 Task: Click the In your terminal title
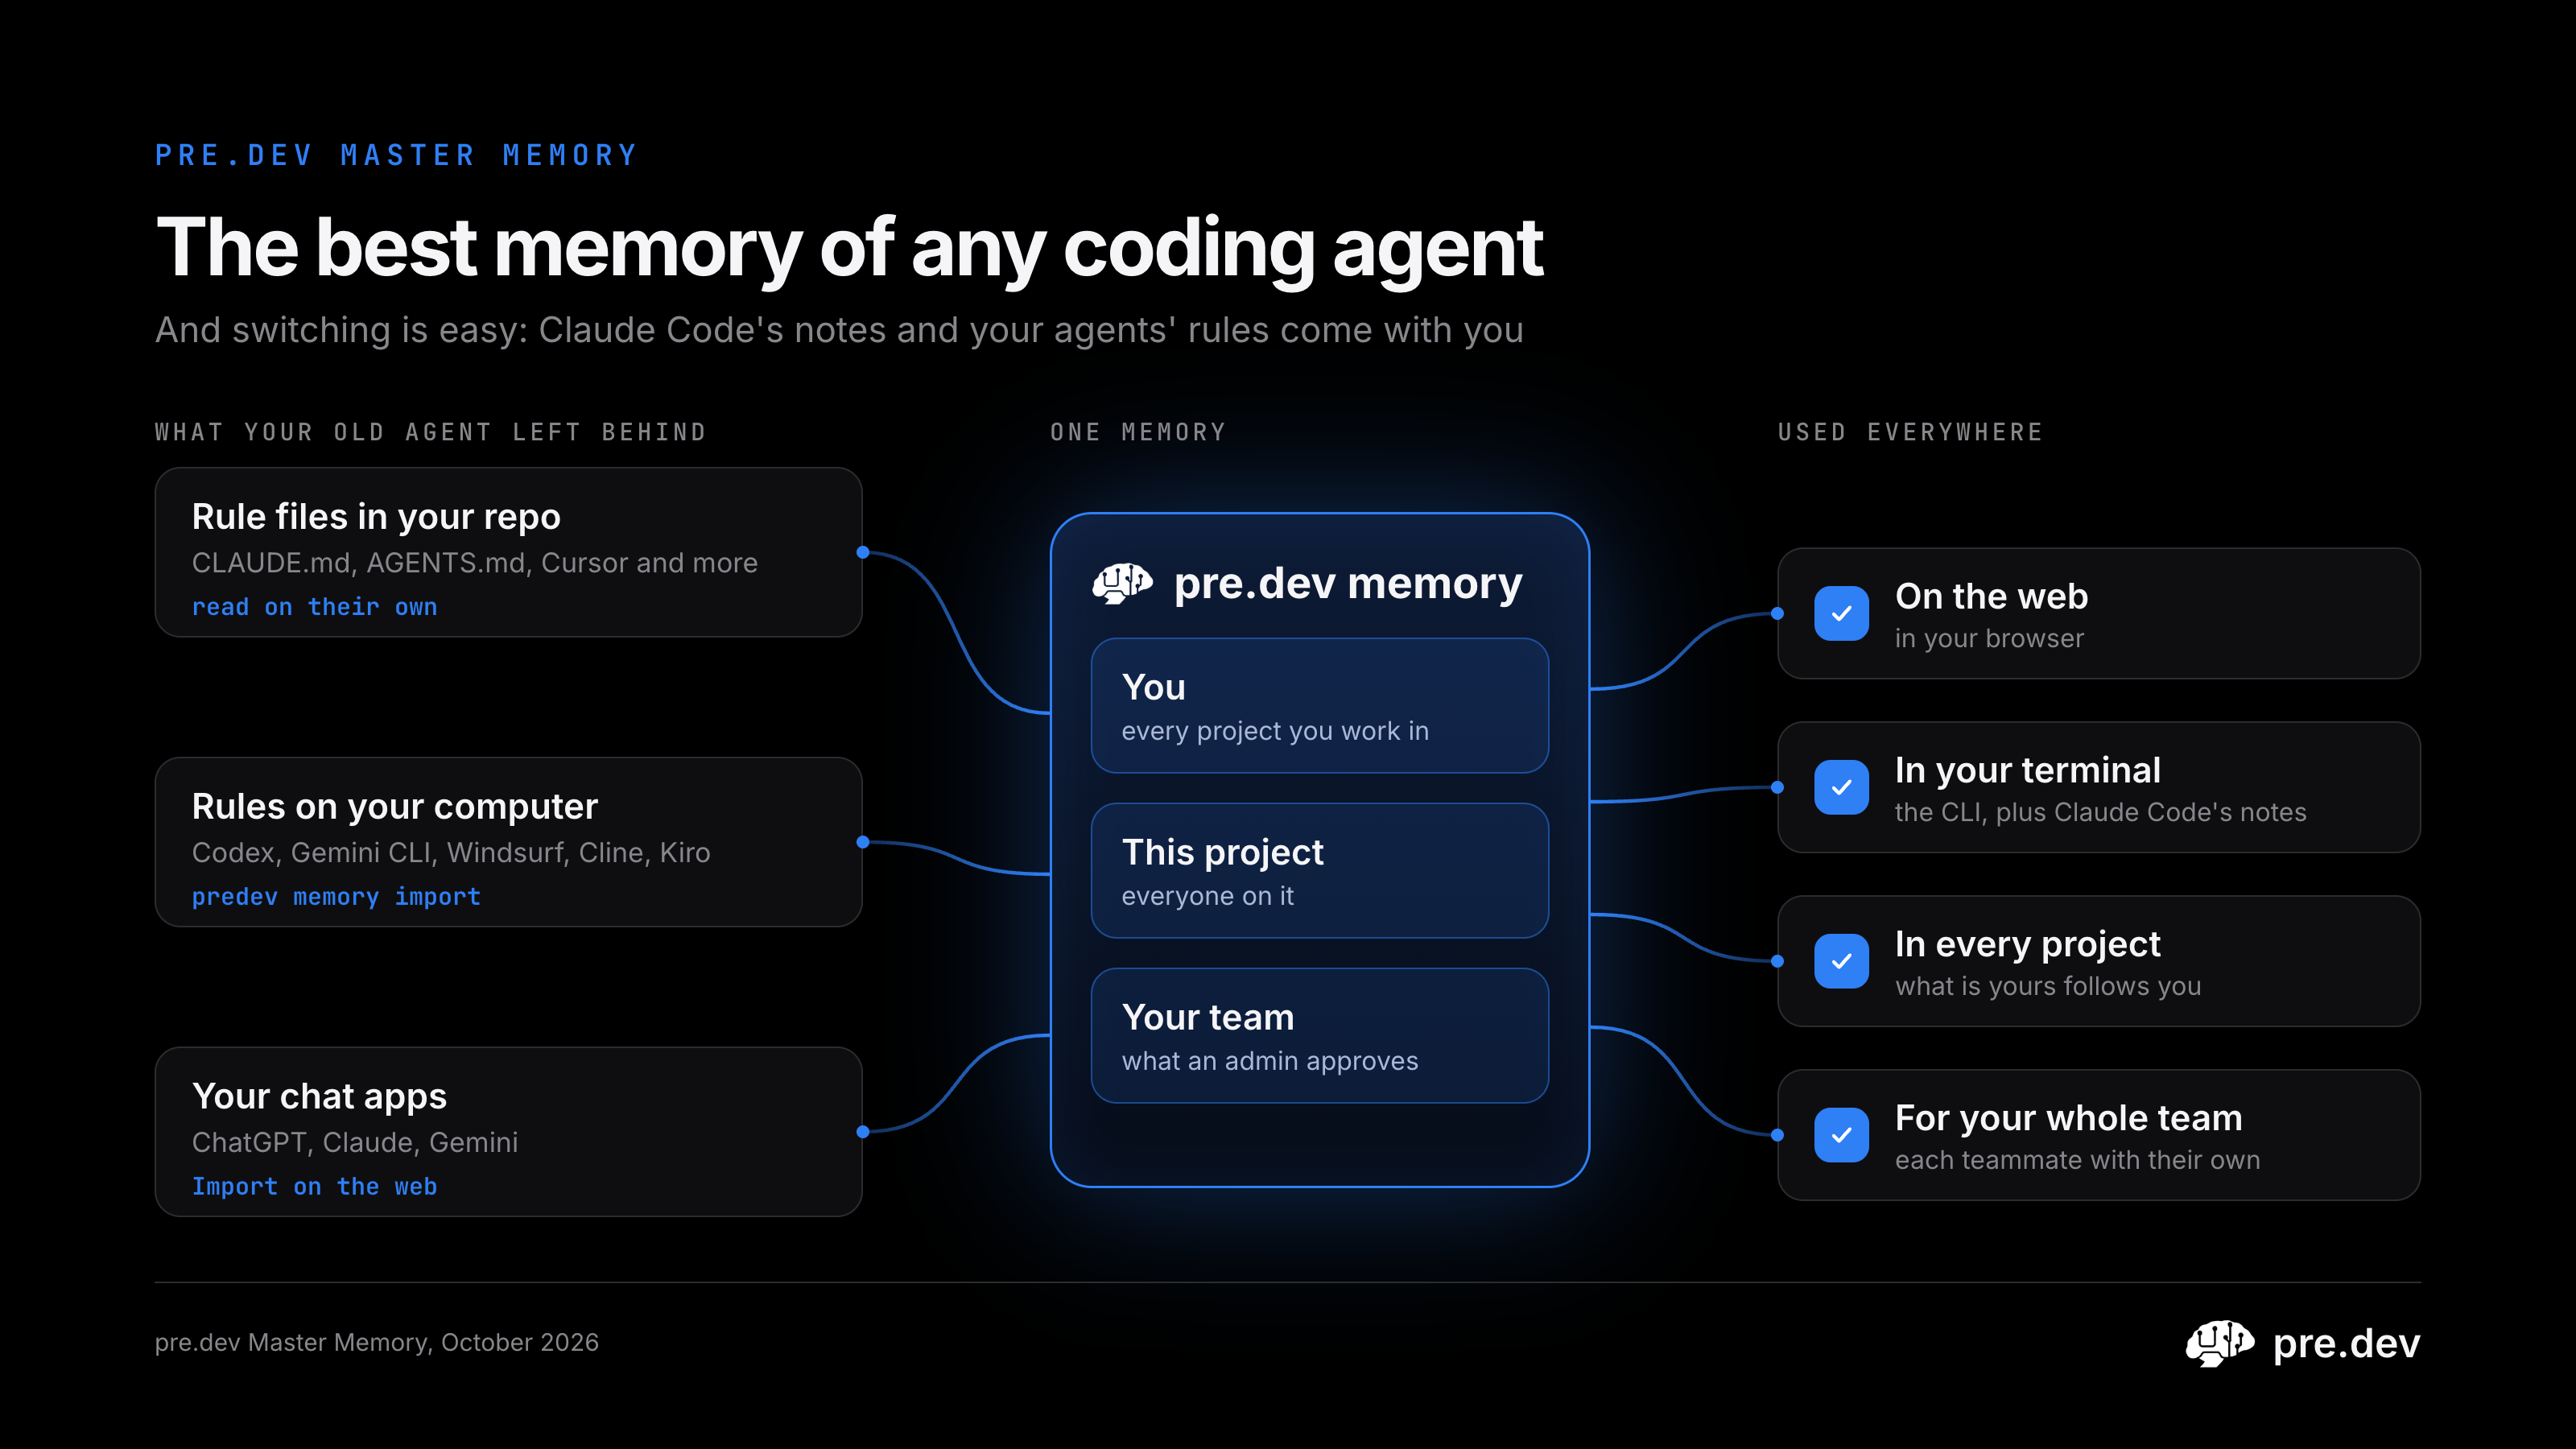point(2028,771)
